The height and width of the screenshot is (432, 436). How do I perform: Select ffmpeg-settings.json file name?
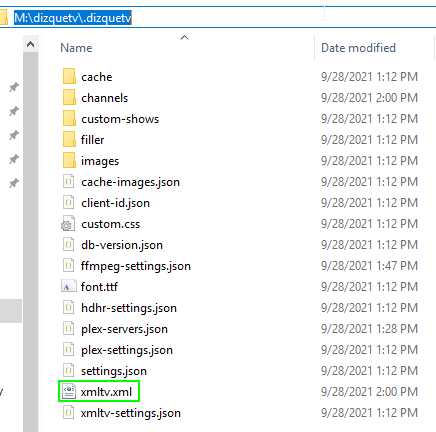[x=136, y=266]
